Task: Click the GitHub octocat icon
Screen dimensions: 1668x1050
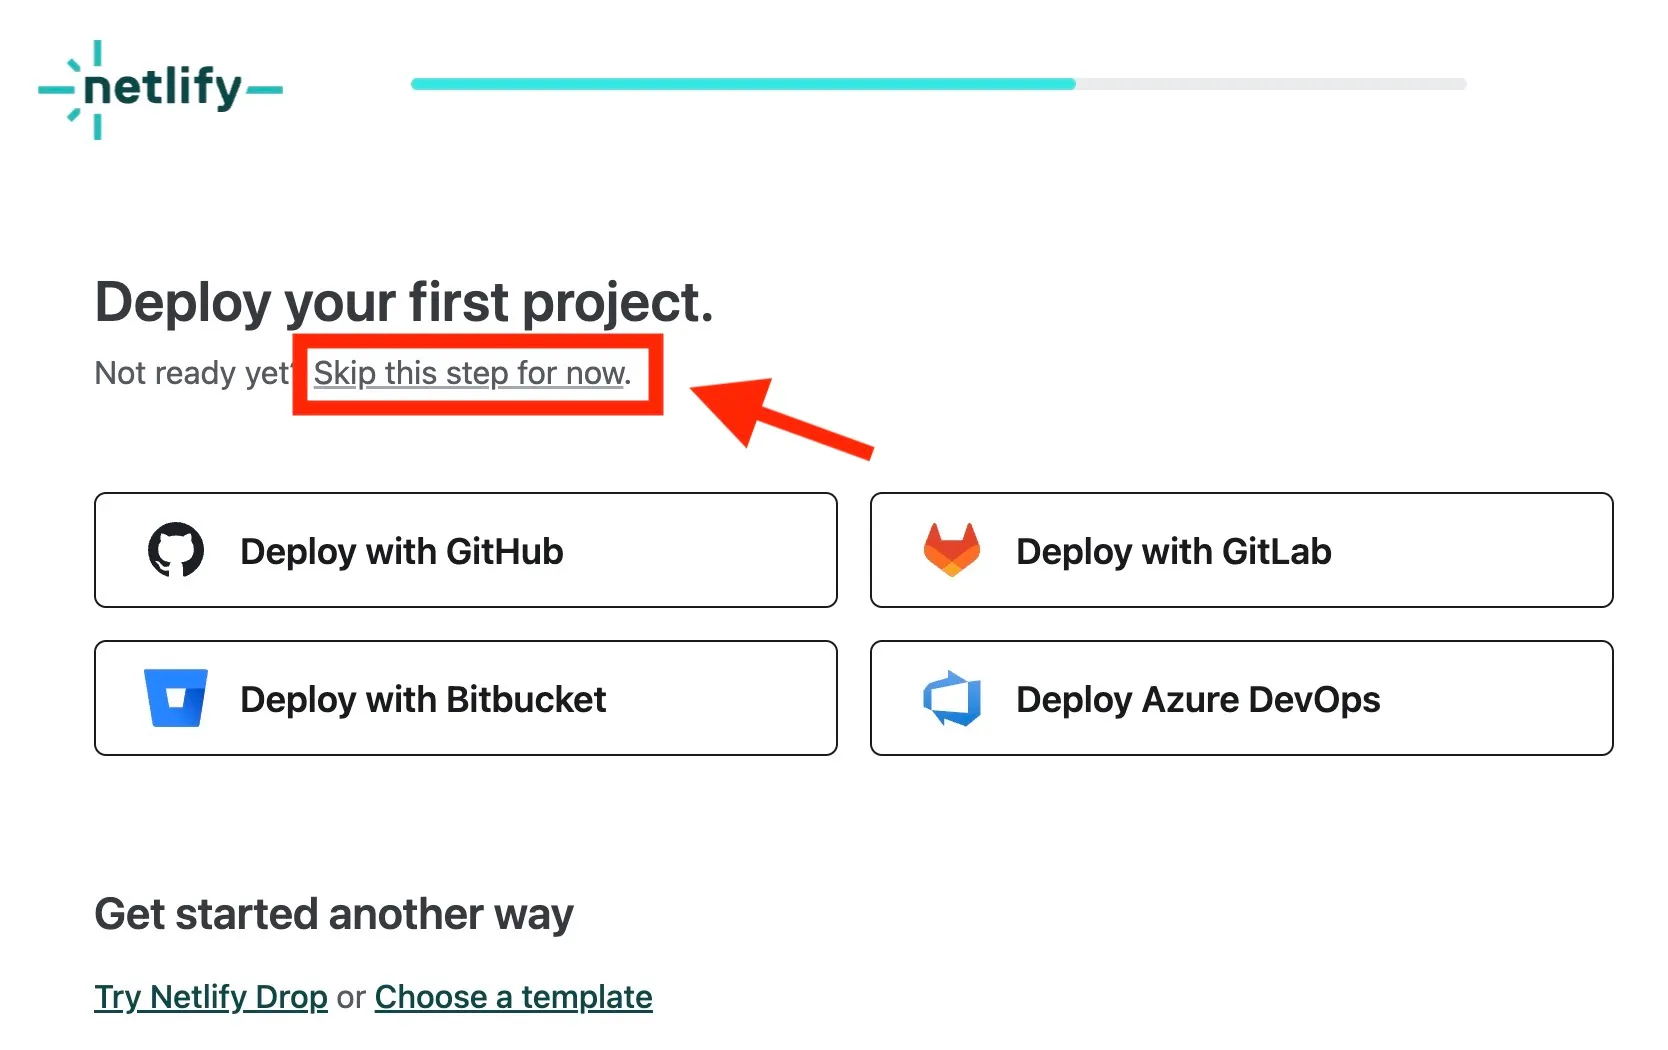Action: click(176, 550)
